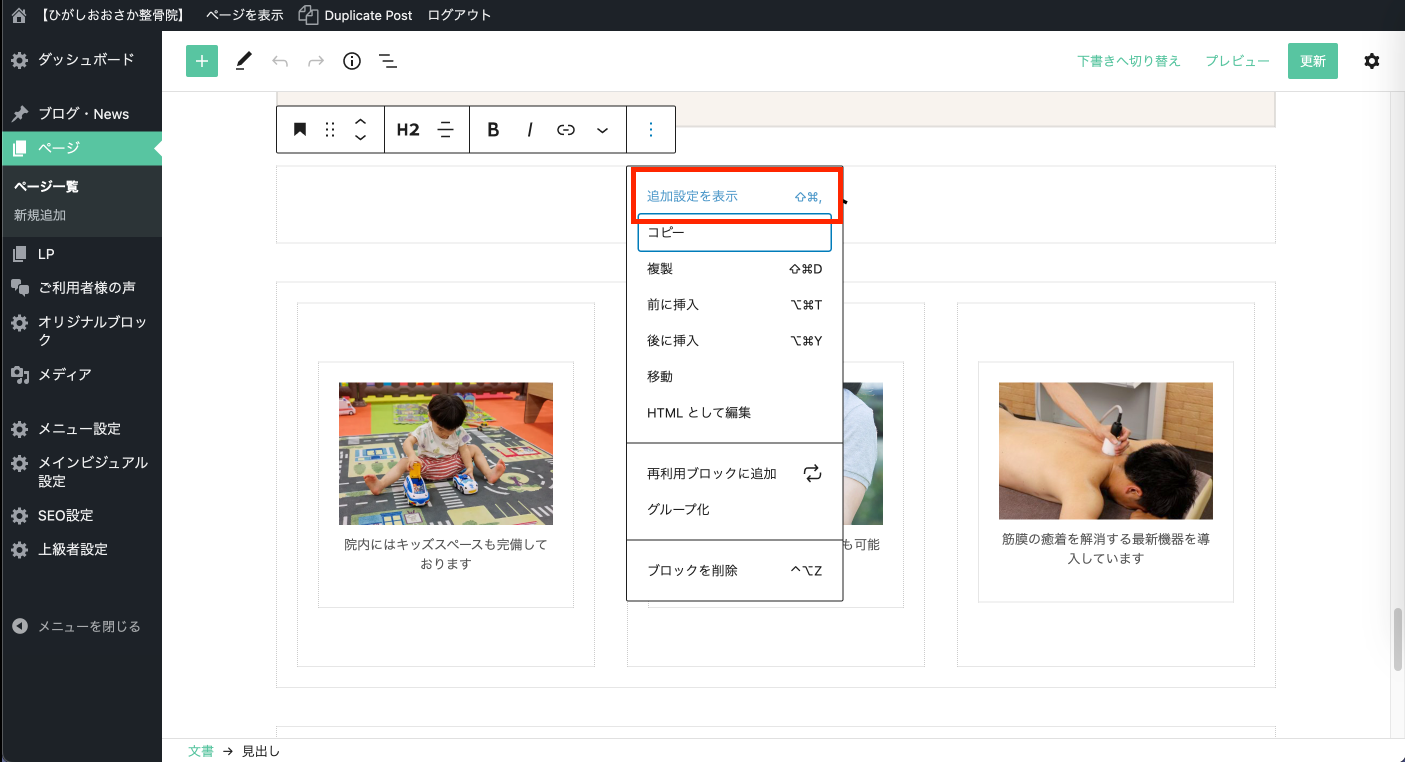Open the H2 heading level selector
Viewport: 1405px width, 762px height.
[x=408, y=130]
